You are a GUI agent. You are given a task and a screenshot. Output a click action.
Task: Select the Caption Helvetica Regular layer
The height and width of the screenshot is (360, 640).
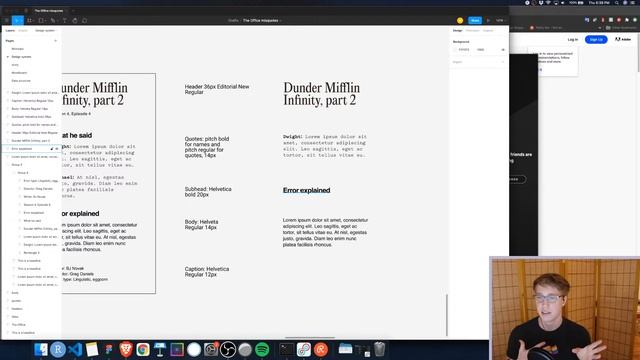click(32, 101)
